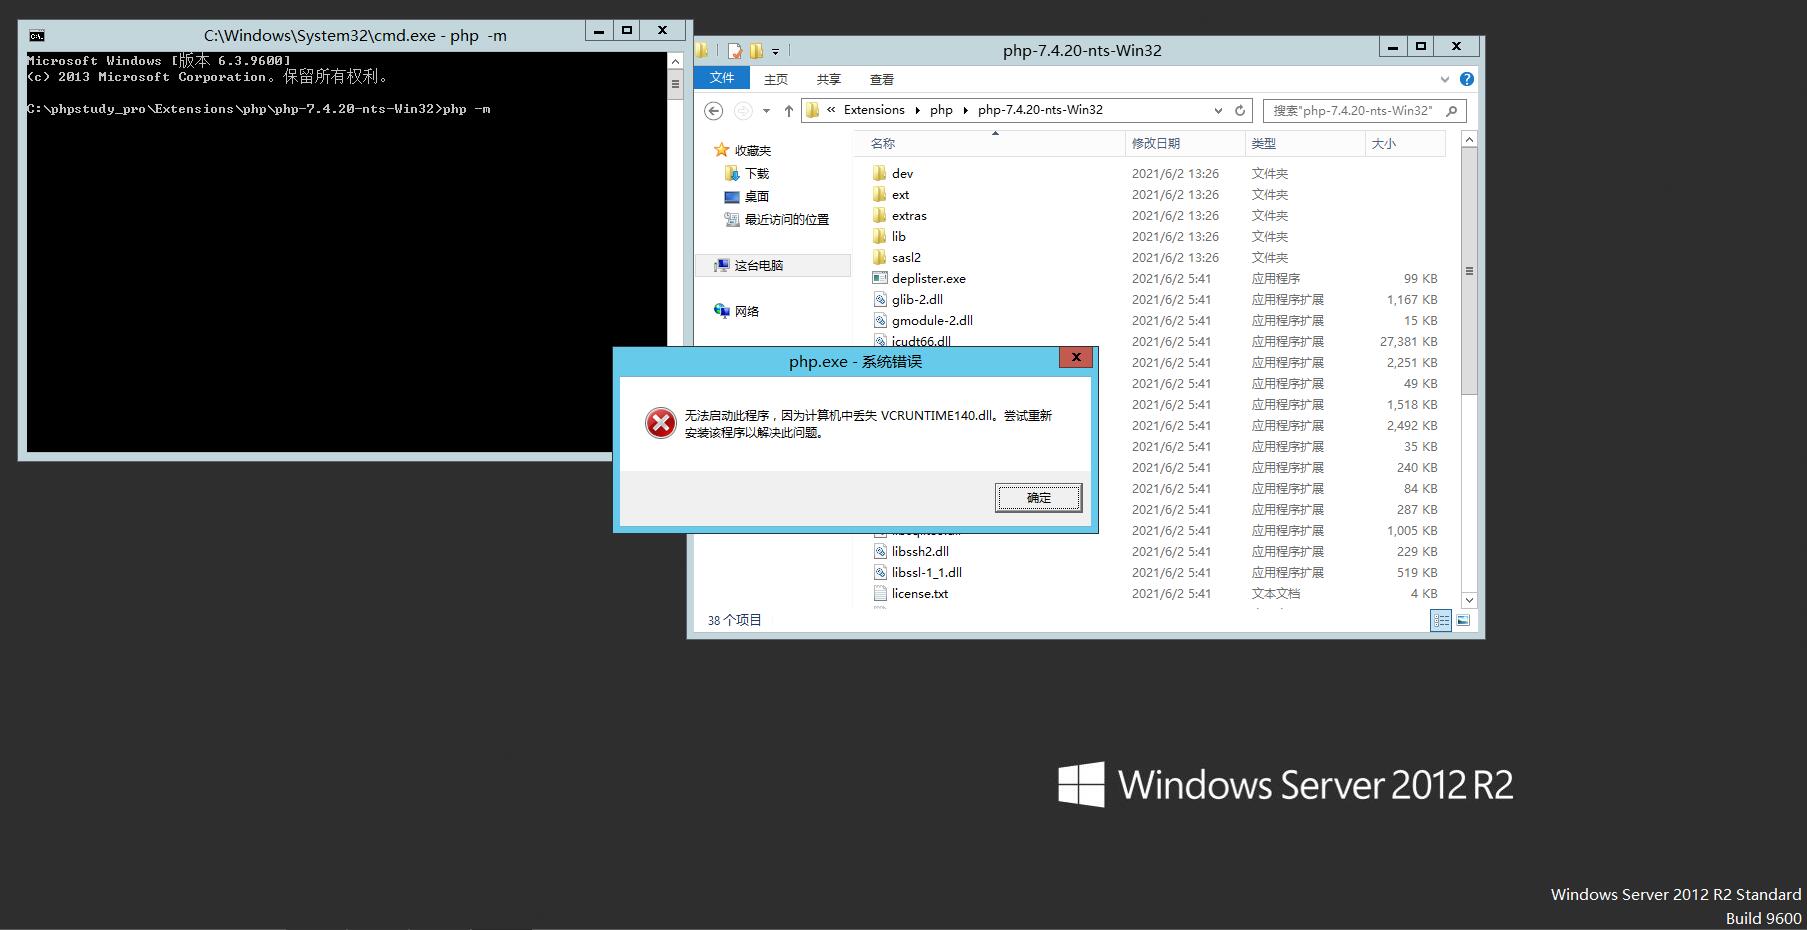
Task: Open Explorer help via question mark icon
Action: tap(1466, 79)
